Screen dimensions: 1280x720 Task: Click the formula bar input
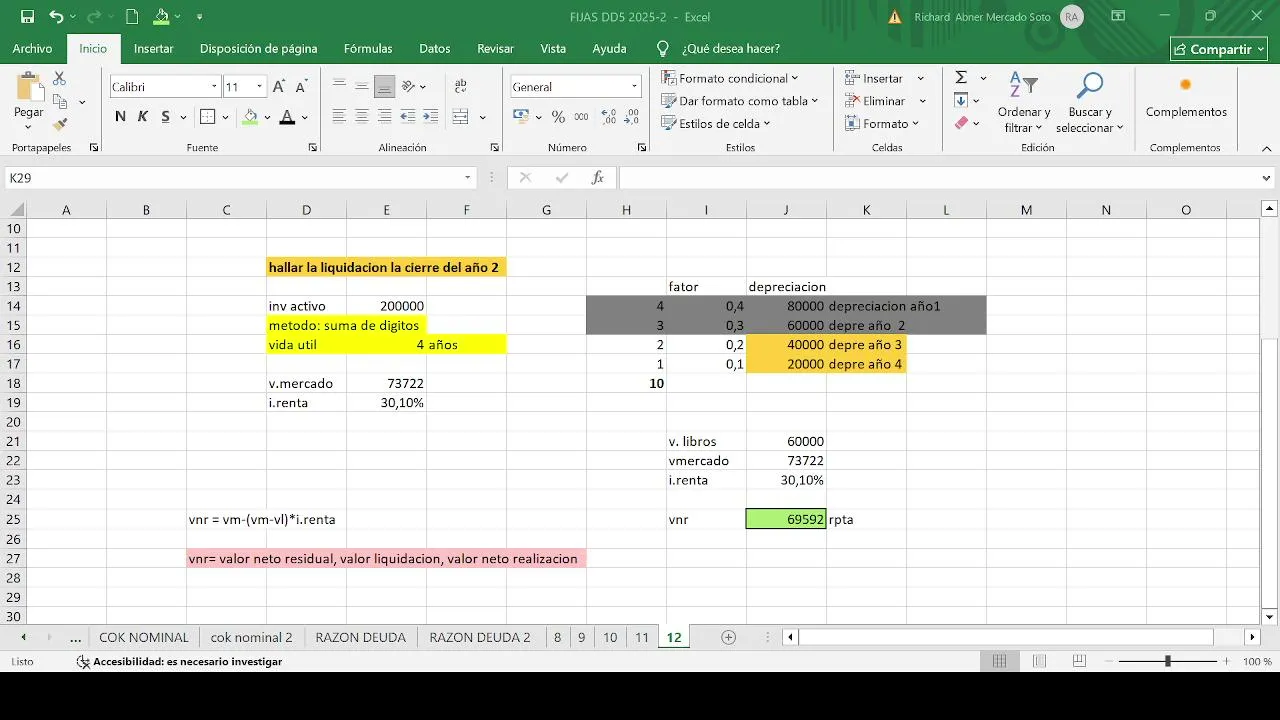click(940, 178)
